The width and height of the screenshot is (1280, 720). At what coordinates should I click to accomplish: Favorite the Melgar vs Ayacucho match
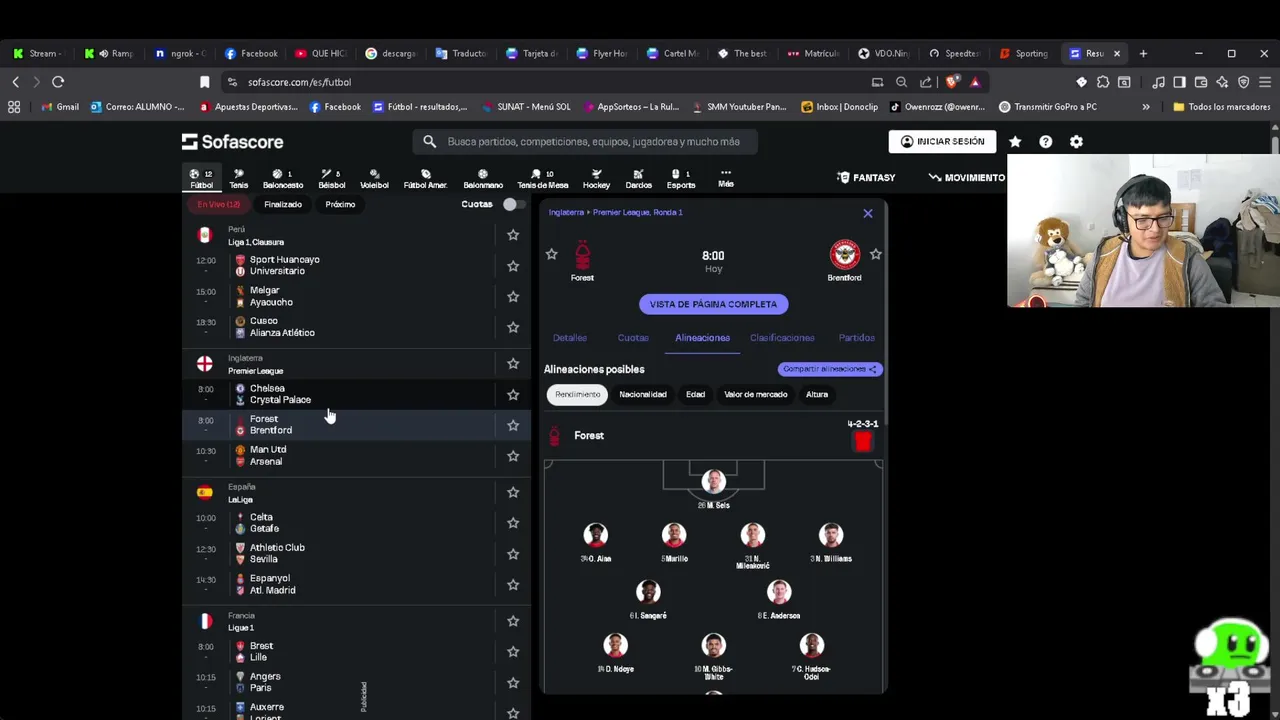(x=513, y=297)
